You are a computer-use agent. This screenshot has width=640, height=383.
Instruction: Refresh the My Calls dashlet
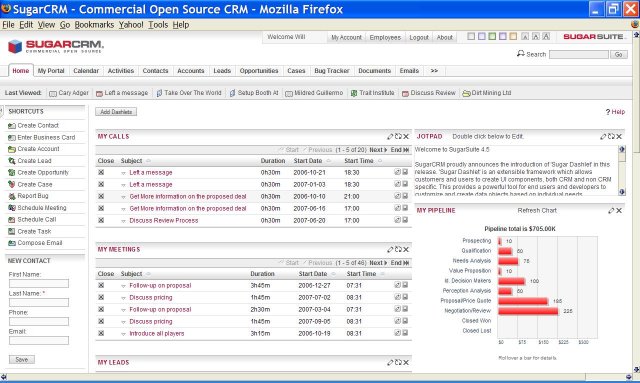tap(398, 136)
